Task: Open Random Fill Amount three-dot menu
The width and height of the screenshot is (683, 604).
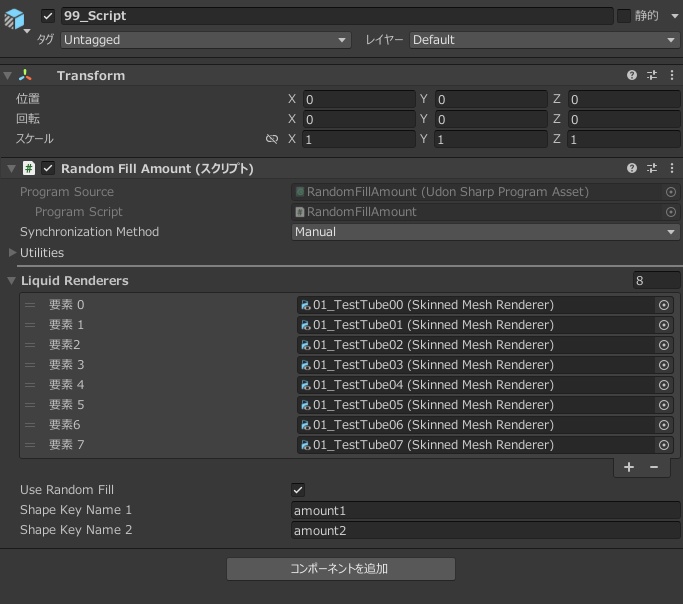Action: tap(672, 168)
